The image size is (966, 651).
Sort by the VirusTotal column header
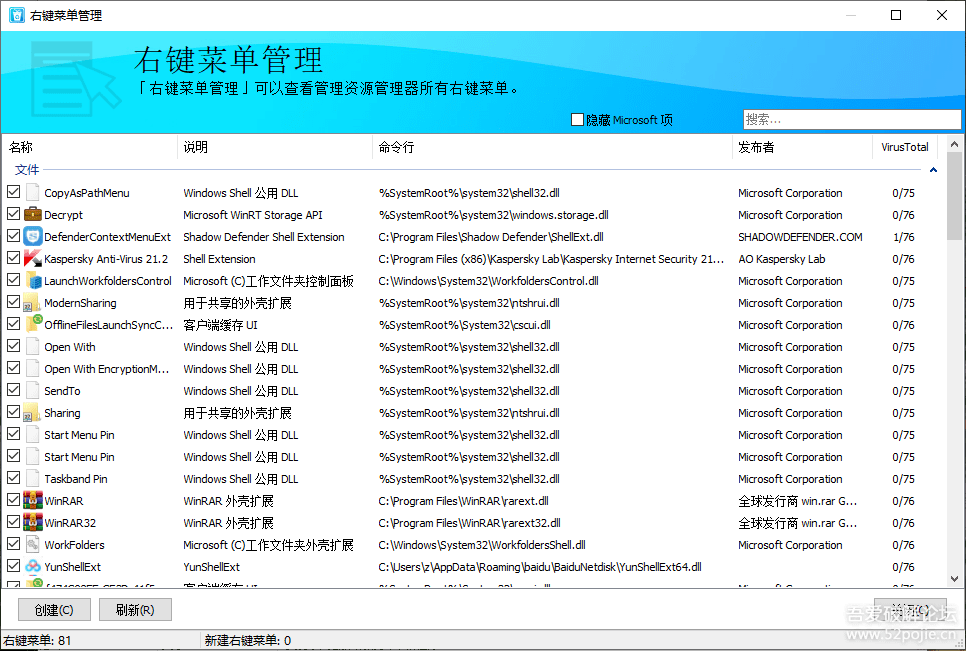pyautogui.click(x=905, y=147)
